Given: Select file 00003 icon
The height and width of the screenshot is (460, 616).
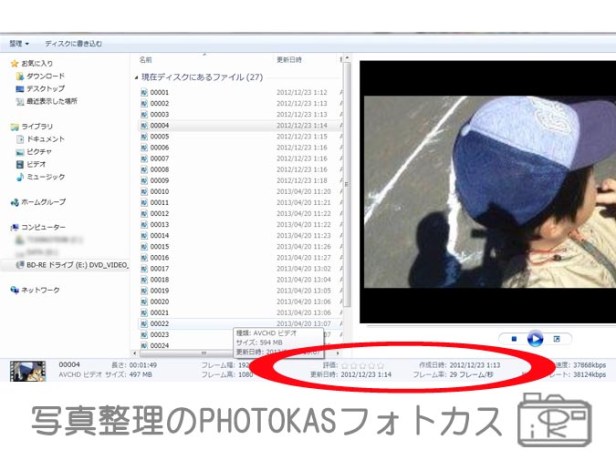Looking at the screenshot, I should 144,115.
